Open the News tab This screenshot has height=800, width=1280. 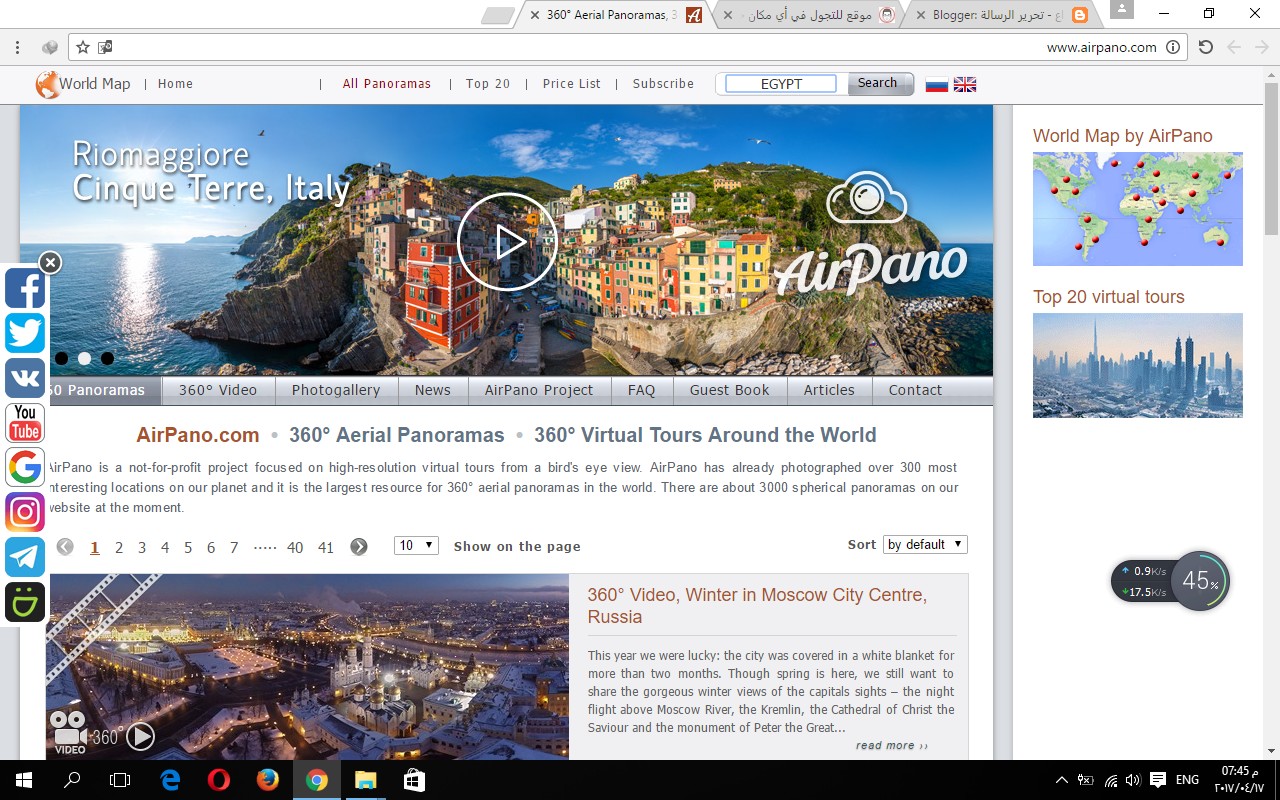(433, 390)
